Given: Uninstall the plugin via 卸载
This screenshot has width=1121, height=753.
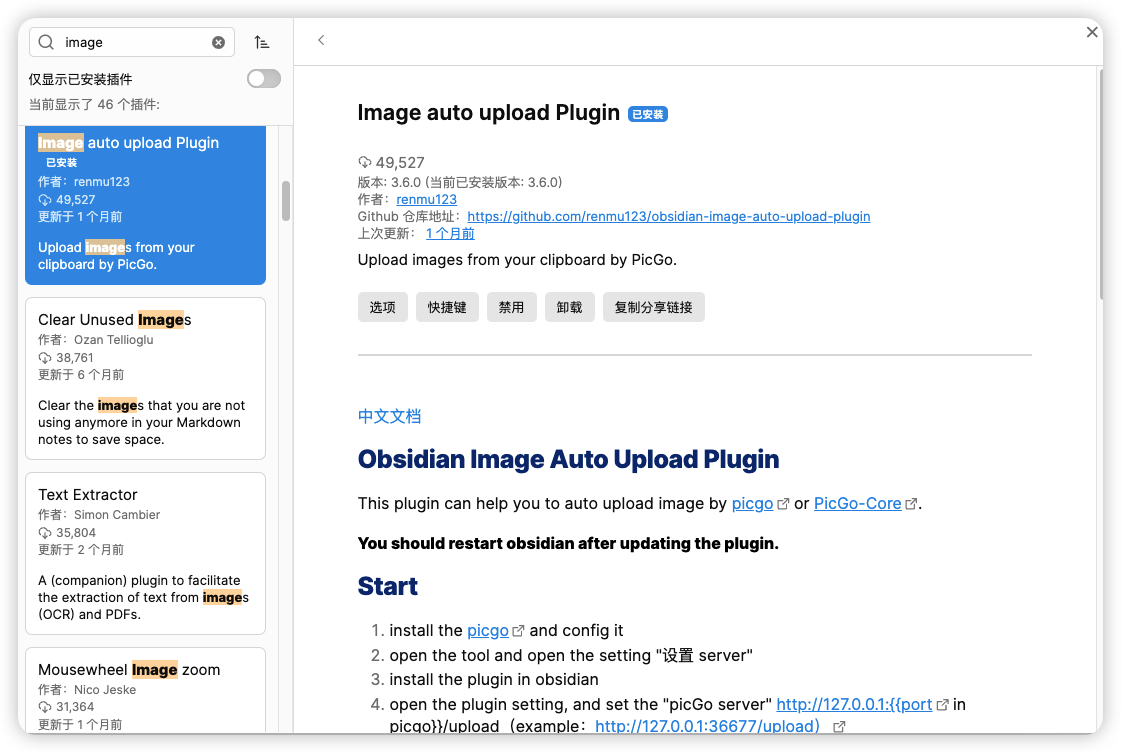Looking at the screenshot, I should click(569, 307).
